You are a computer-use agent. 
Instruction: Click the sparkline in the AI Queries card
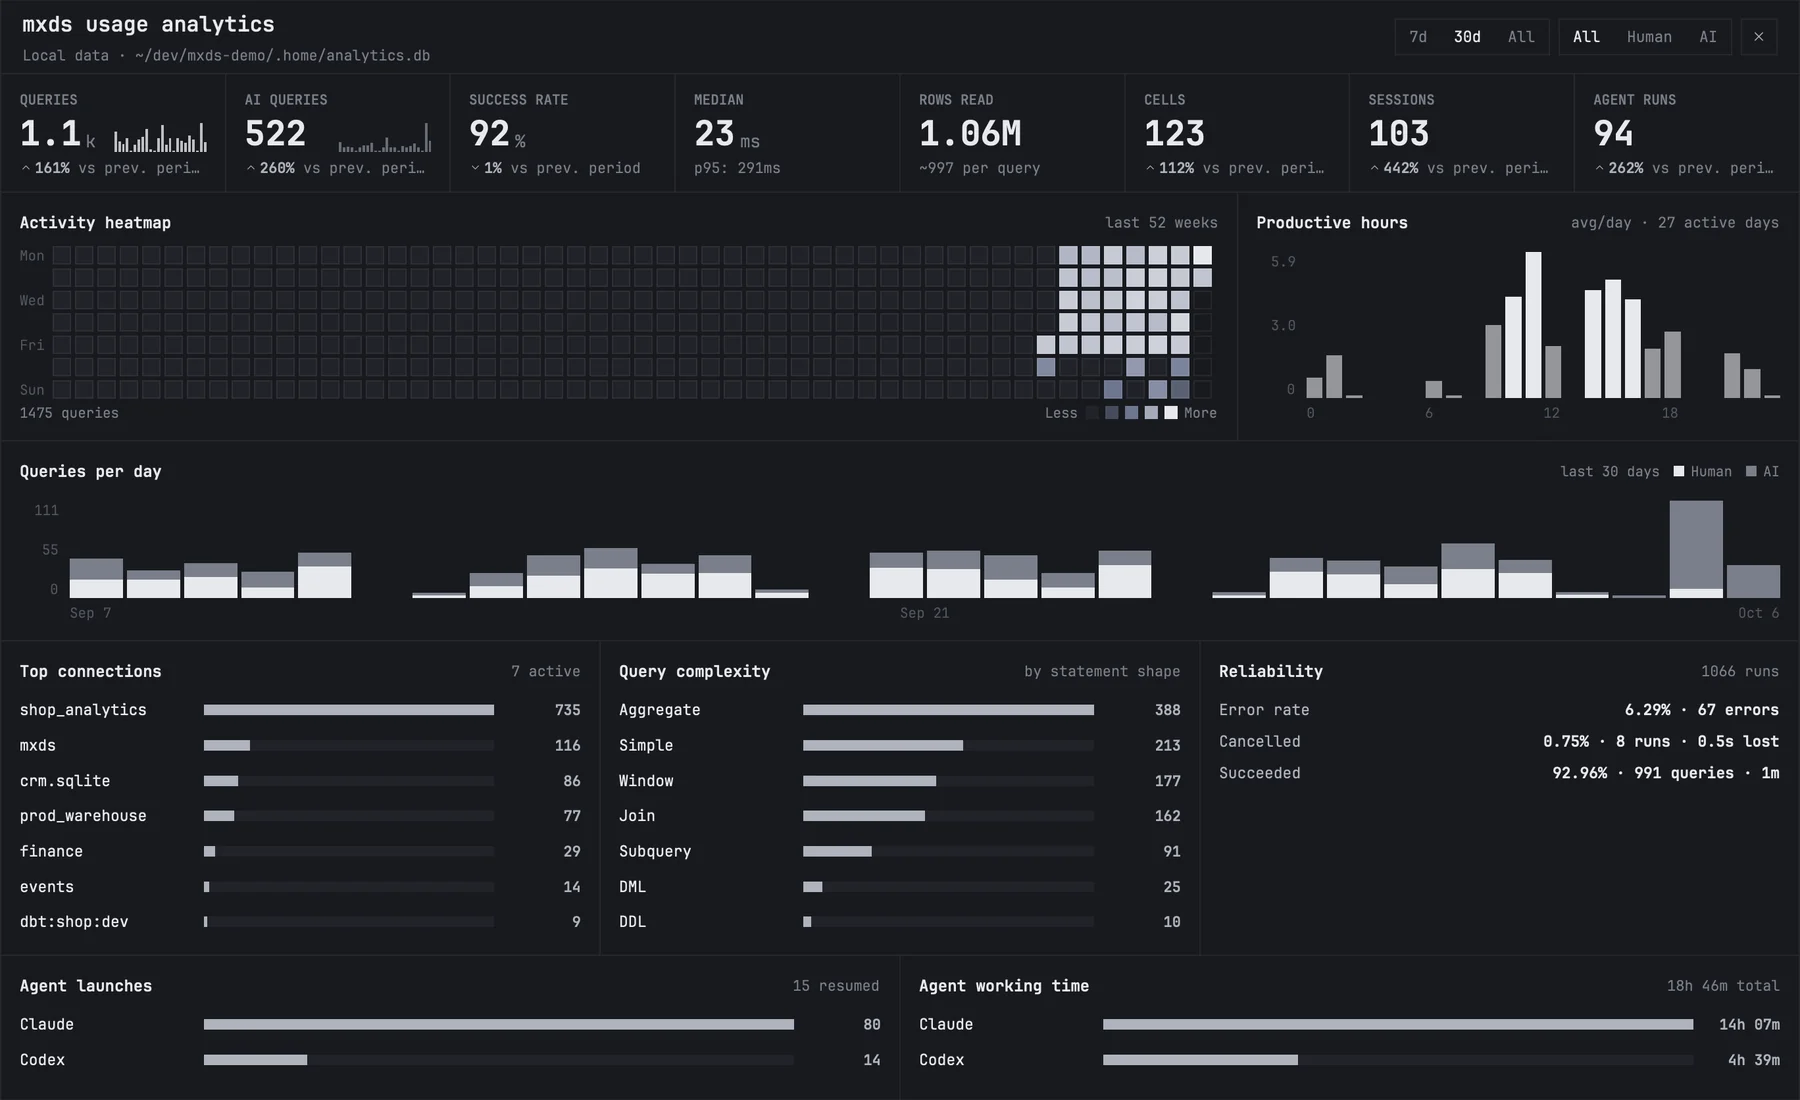coord(385,137)
